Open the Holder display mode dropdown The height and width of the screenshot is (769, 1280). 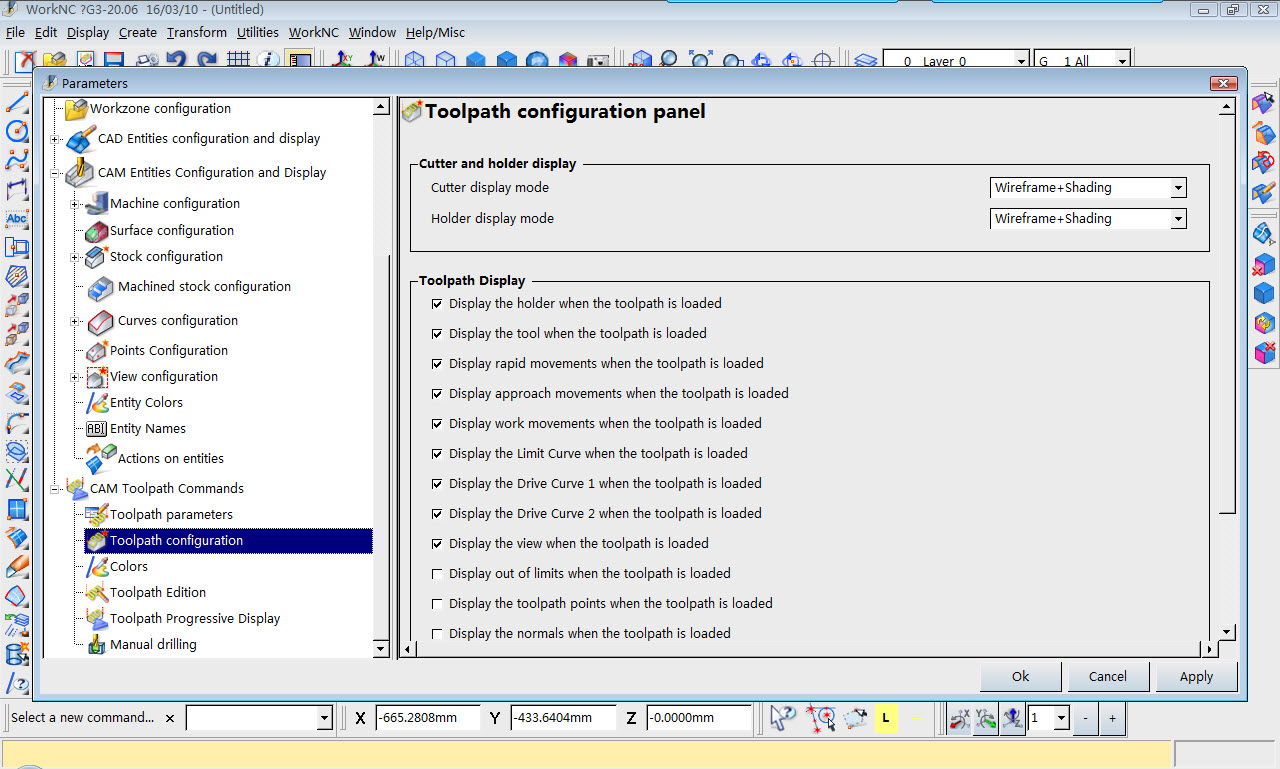(1178, 219)
